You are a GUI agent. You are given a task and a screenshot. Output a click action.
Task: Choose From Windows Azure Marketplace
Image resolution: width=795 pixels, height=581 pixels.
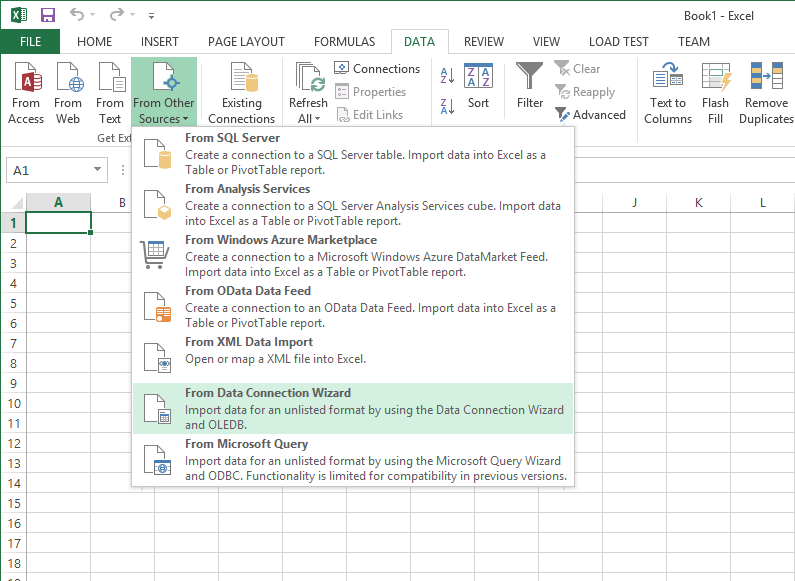point(353,256)
